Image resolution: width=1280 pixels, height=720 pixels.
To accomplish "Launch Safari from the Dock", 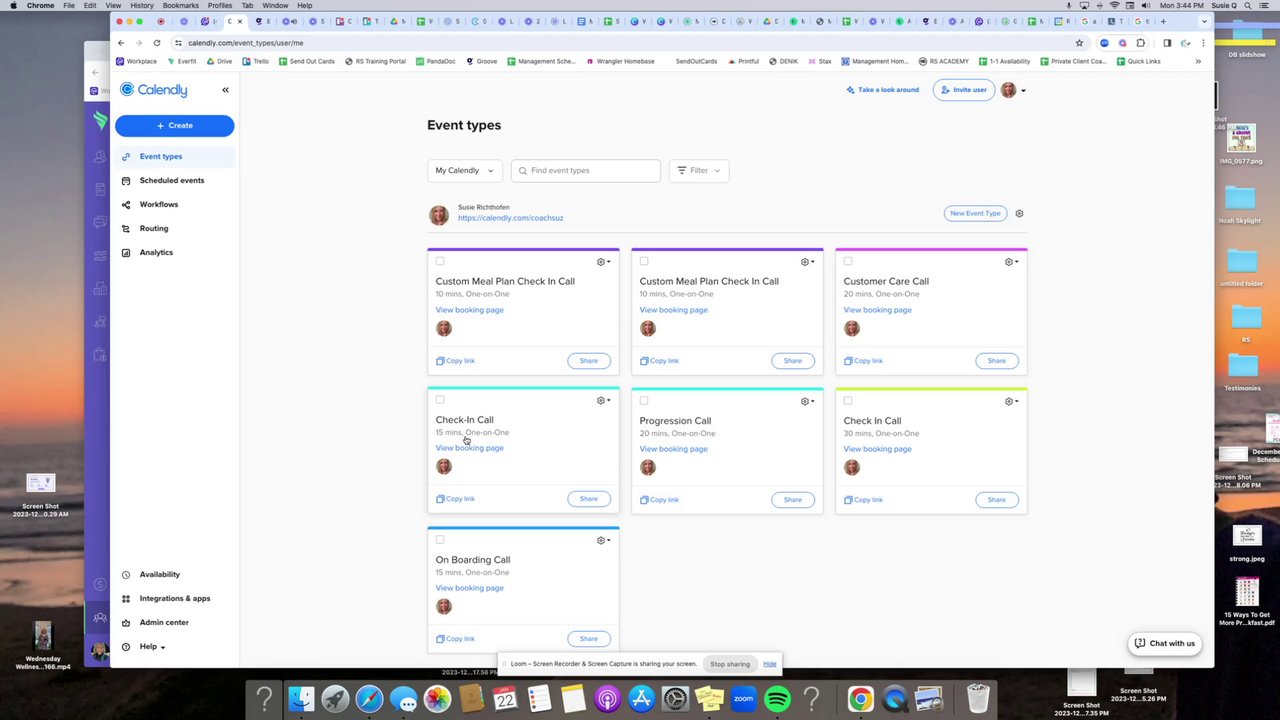I will [x=369, y=698].
